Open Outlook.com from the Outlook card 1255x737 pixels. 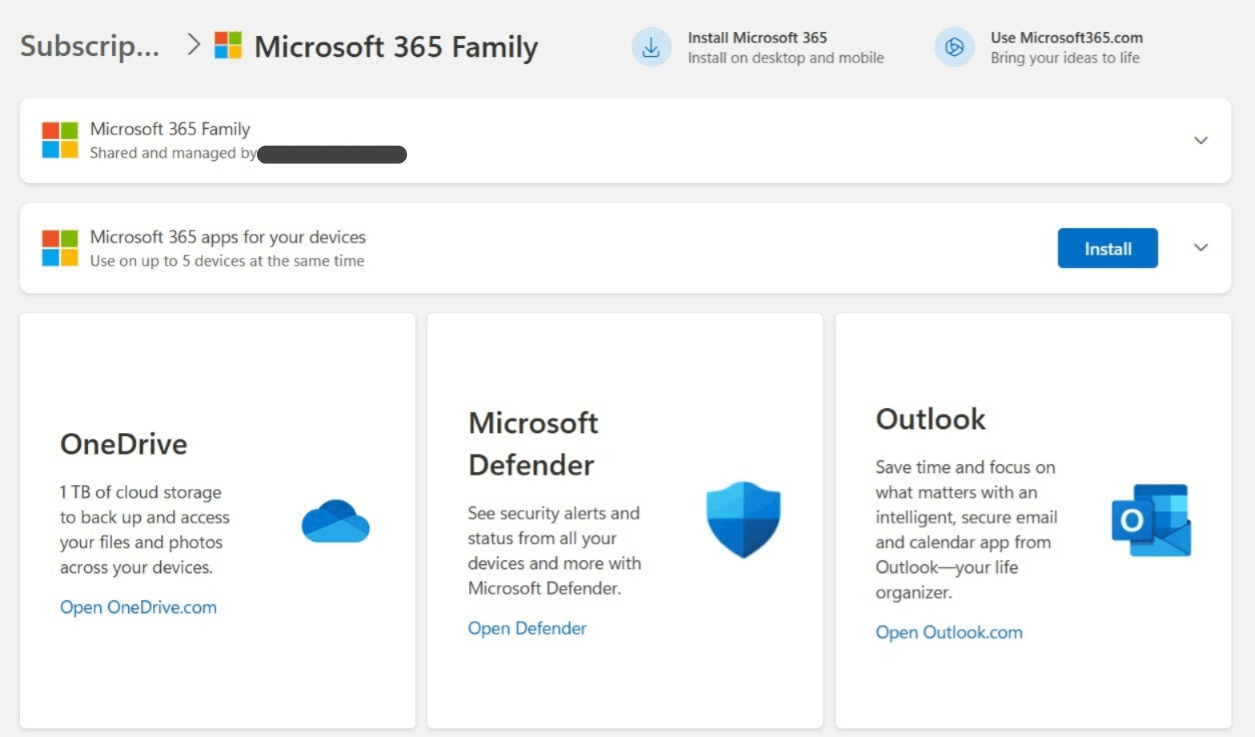[x=948, y=632]
